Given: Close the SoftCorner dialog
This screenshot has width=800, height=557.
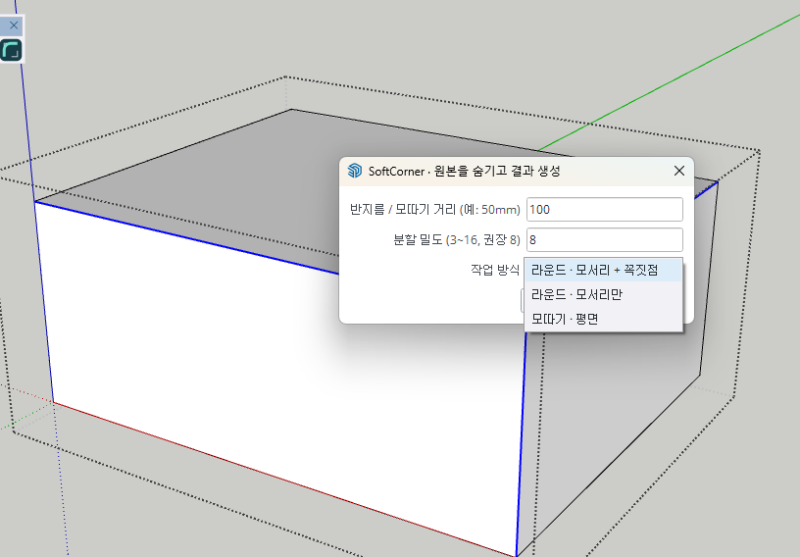Looking at the screenshot, I should [679, 171].
